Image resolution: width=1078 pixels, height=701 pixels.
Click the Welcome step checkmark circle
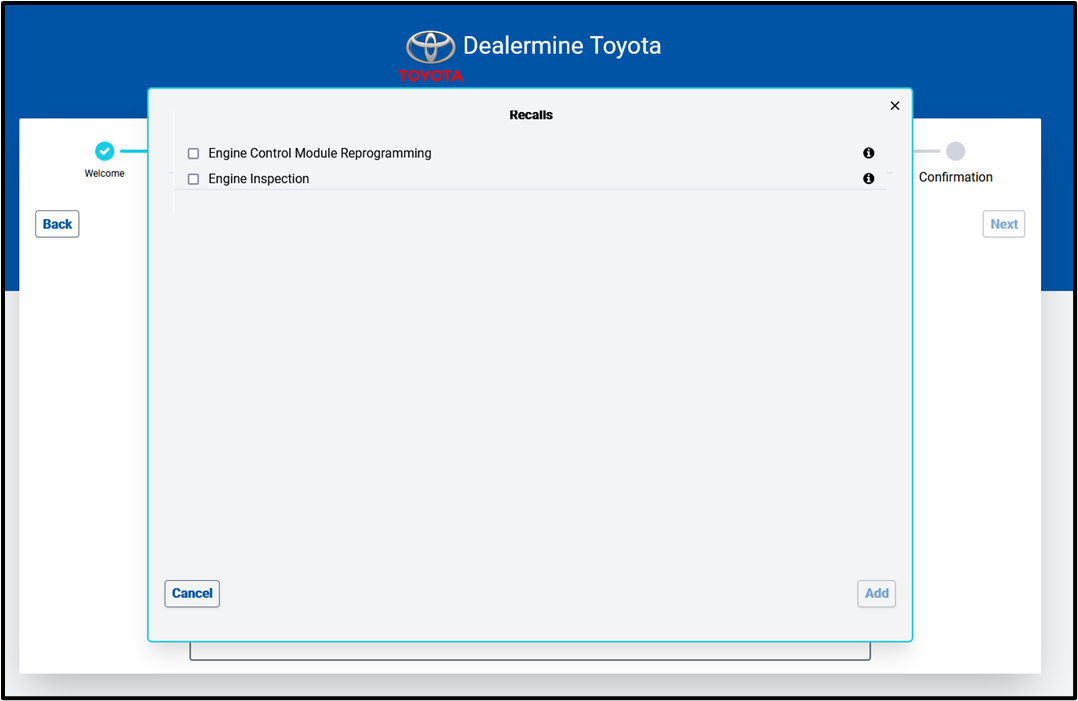[x=105, y=151]
